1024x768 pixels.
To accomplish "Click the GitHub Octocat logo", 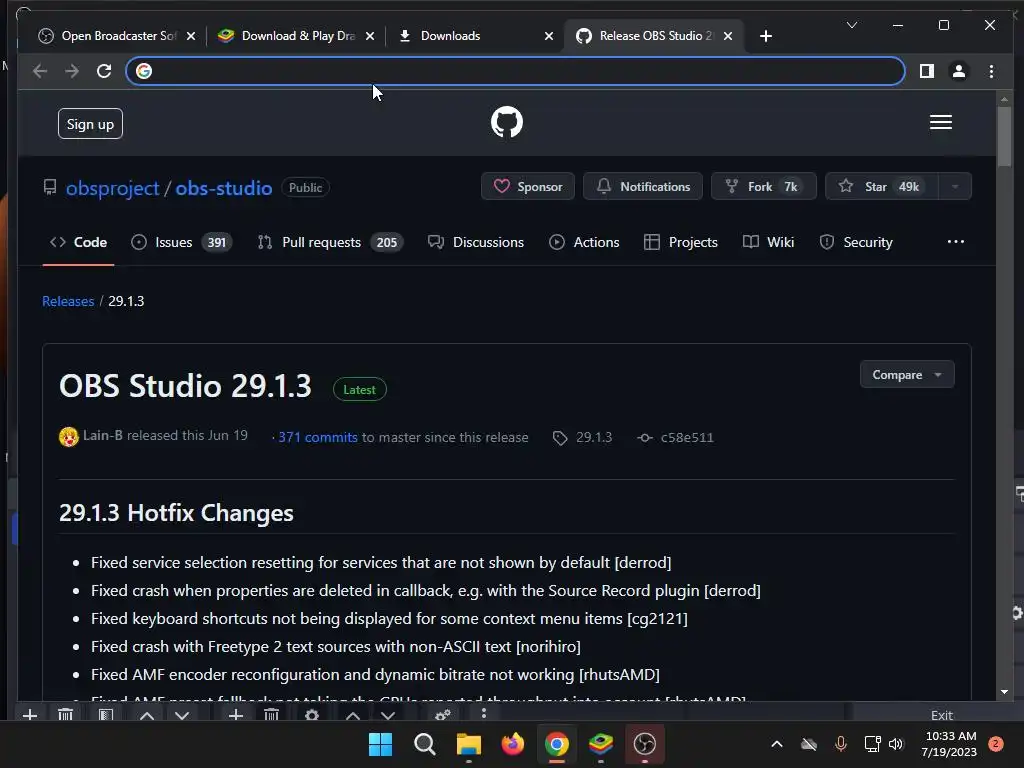I will coord(507,122).
